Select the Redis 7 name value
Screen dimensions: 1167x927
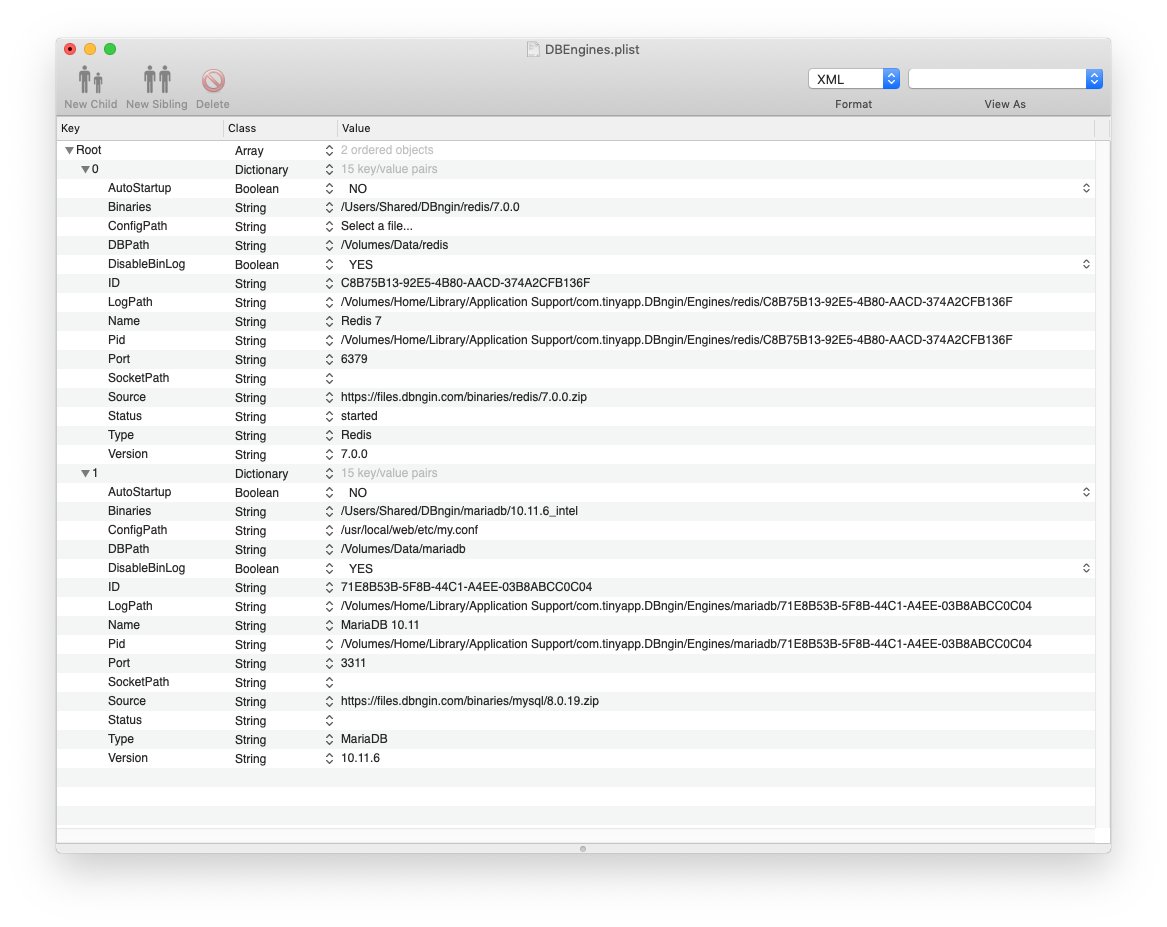361,321
